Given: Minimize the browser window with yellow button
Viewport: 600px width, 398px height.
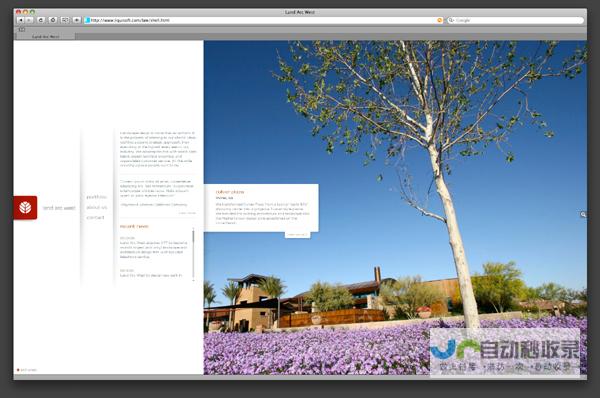Looking at the screenshot, I should click(x=25, y=12).
